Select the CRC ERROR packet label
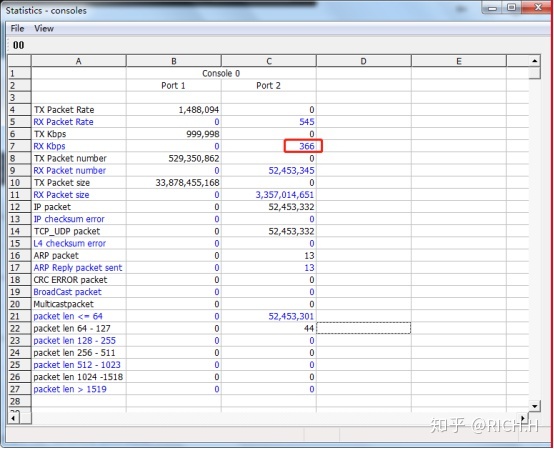This screenshot has height=449, width=554. click(70, 280)
